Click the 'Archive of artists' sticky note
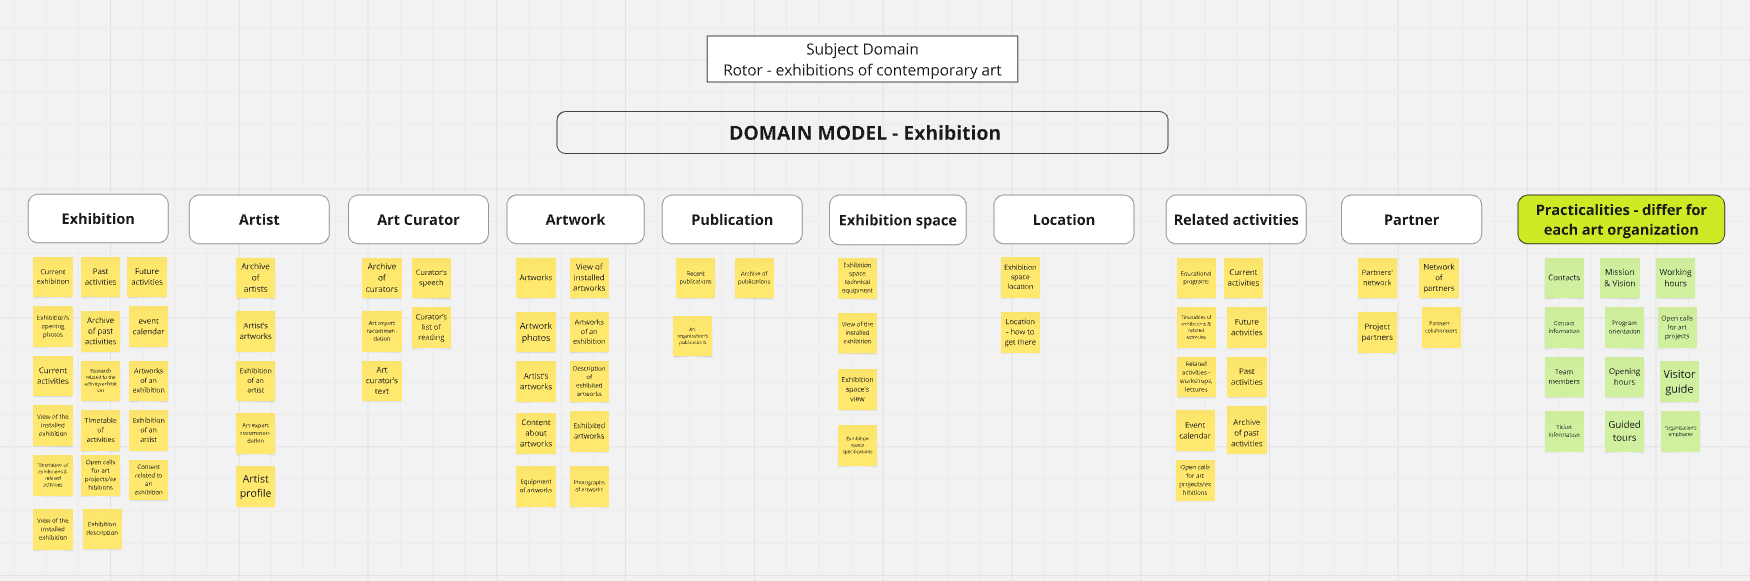 pyautogui.click(x=255, y=278)
